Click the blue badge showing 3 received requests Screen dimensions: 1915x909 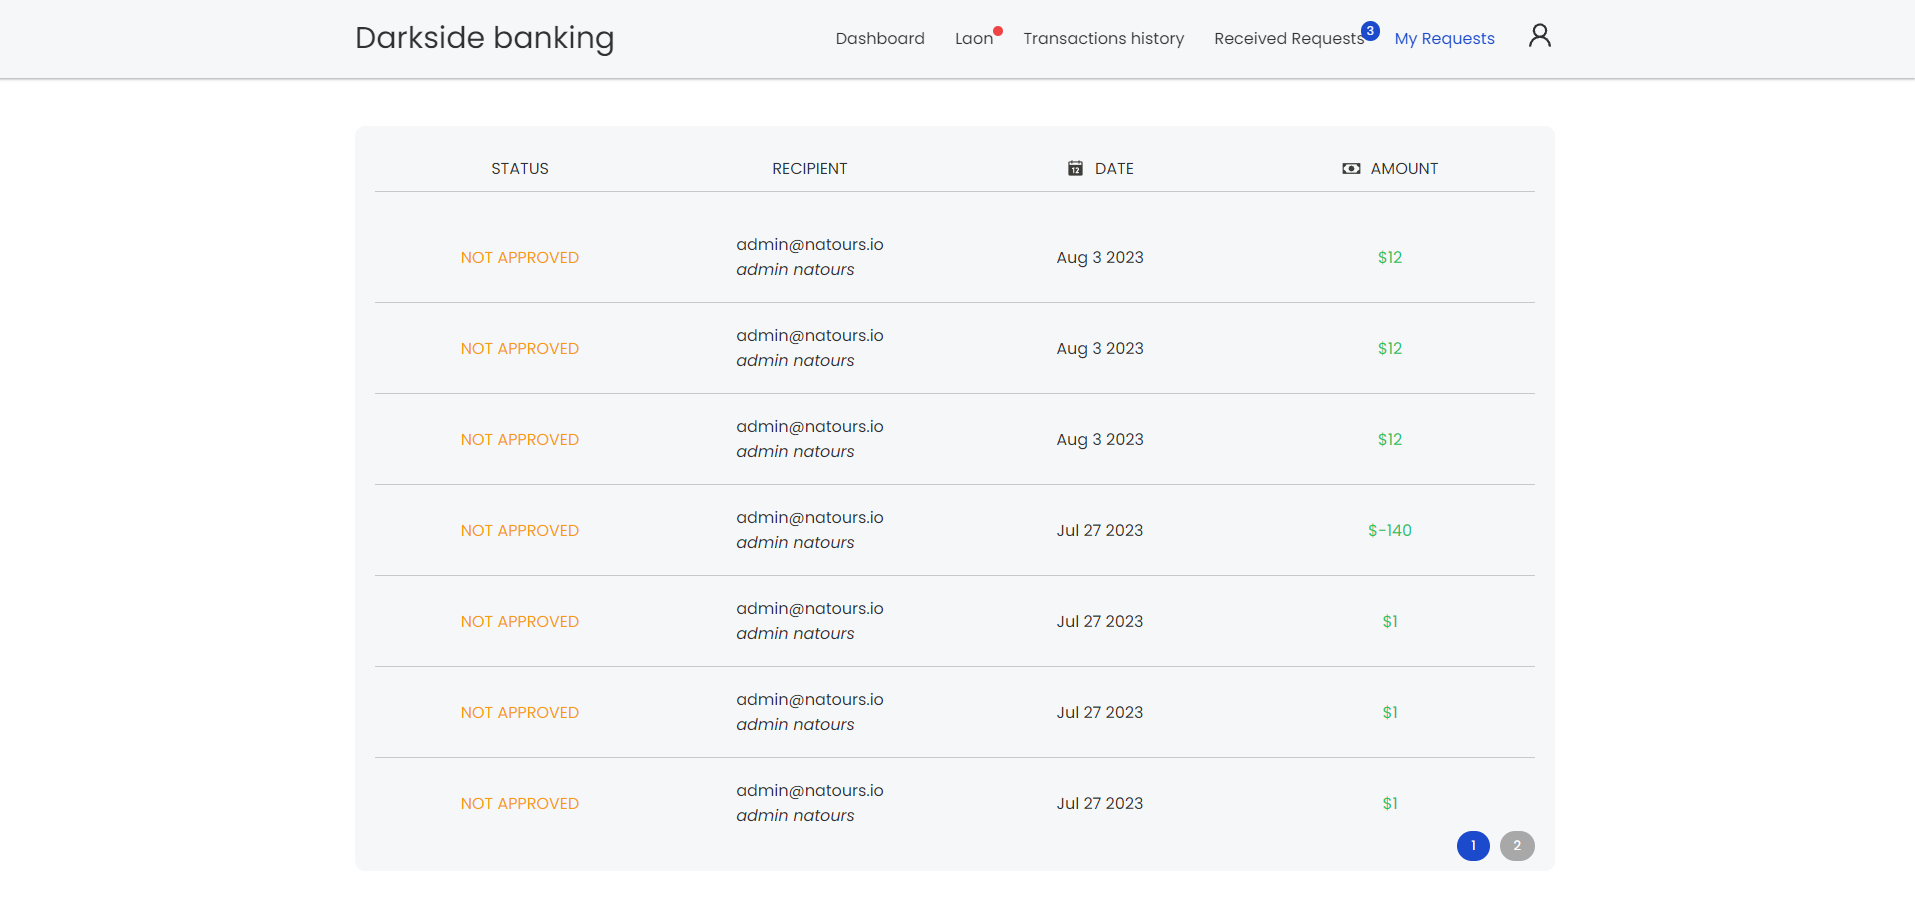(x=1369, y=30)
